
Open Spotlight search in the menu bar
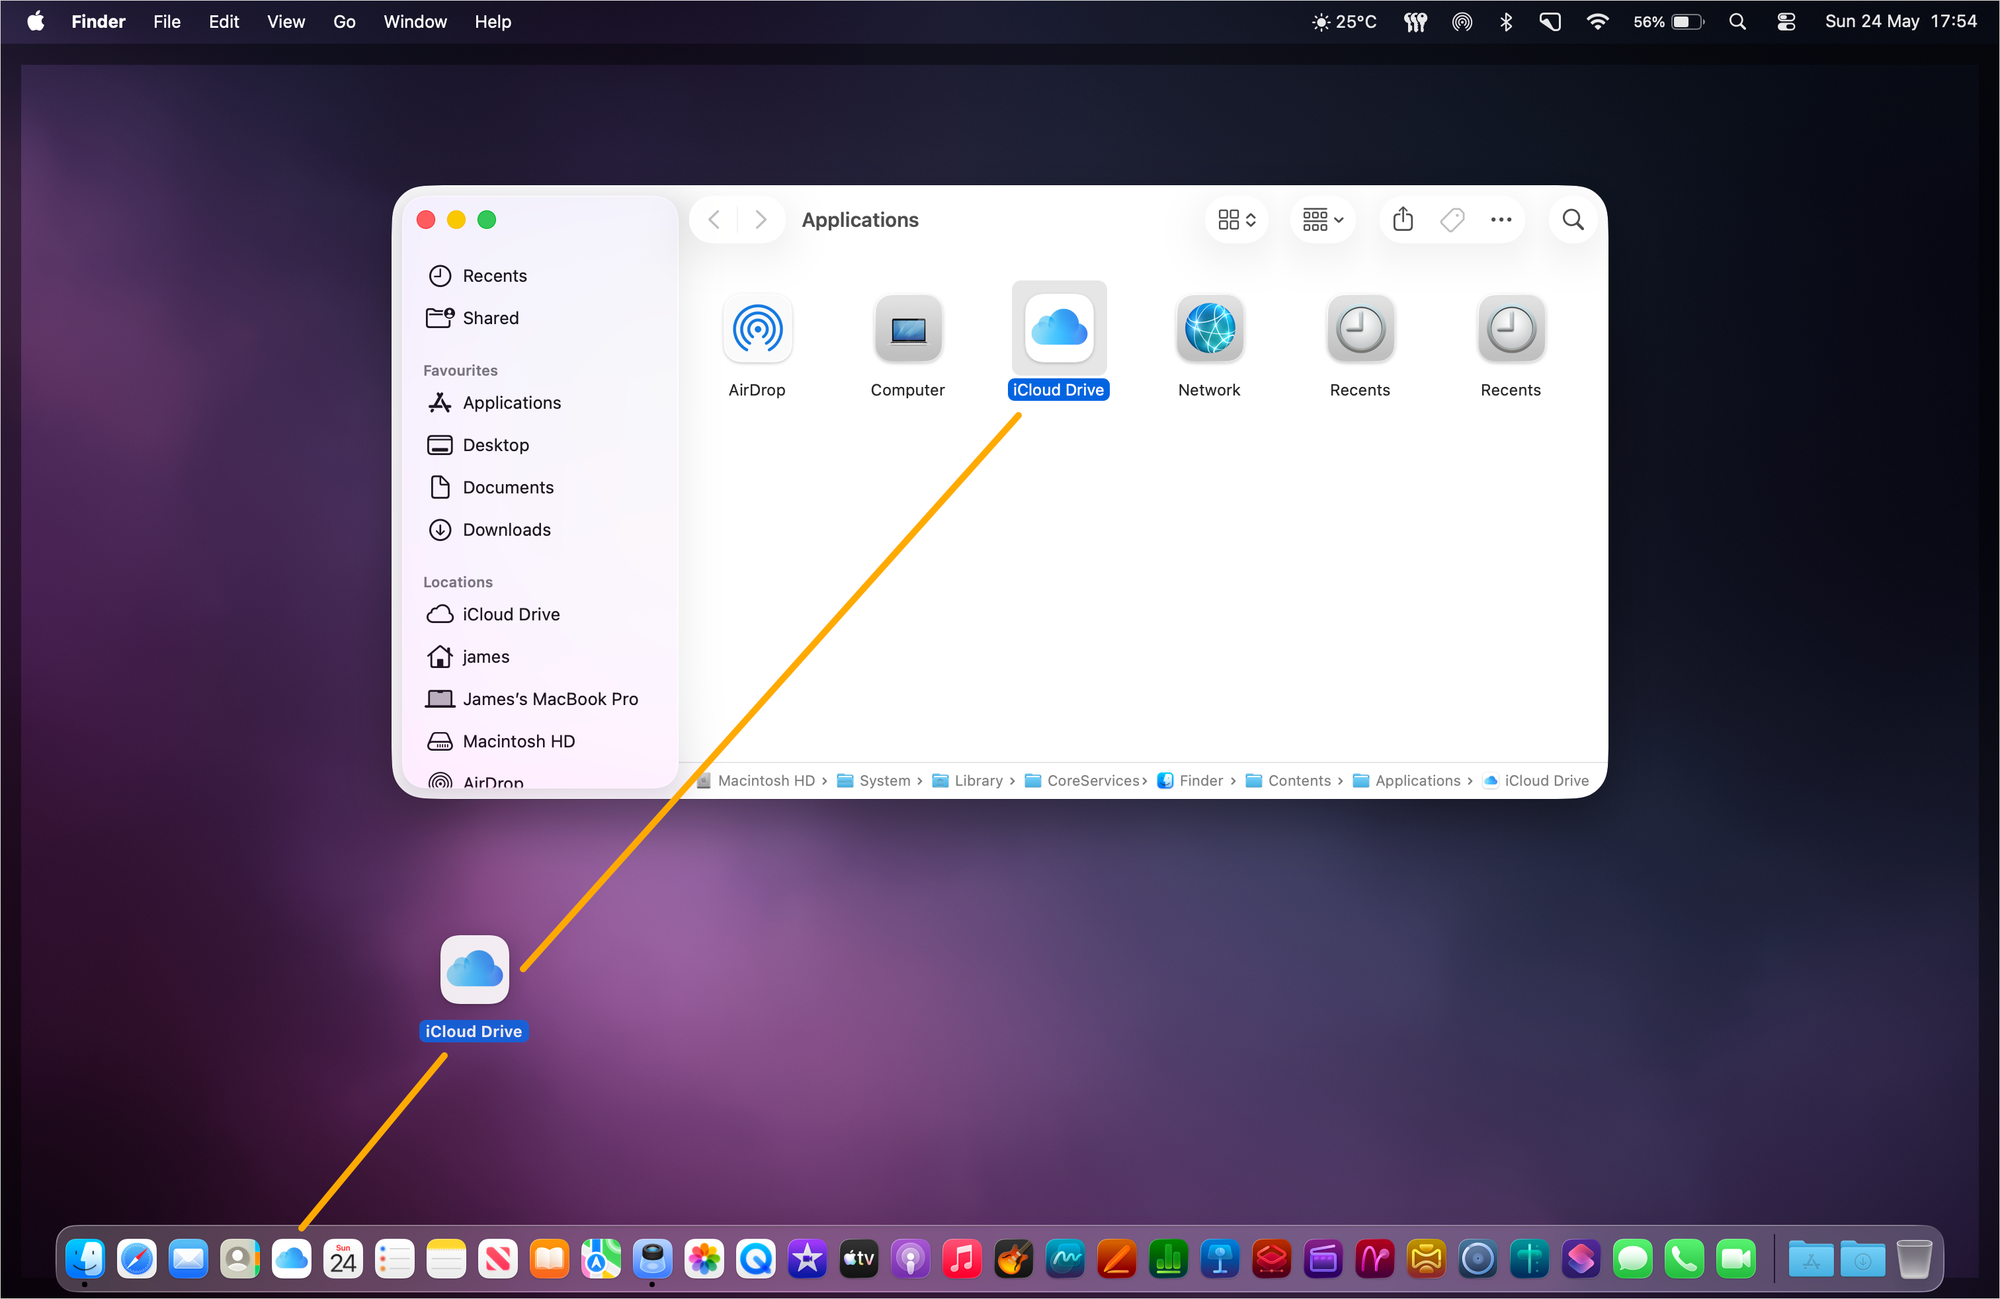point(1738,21)
